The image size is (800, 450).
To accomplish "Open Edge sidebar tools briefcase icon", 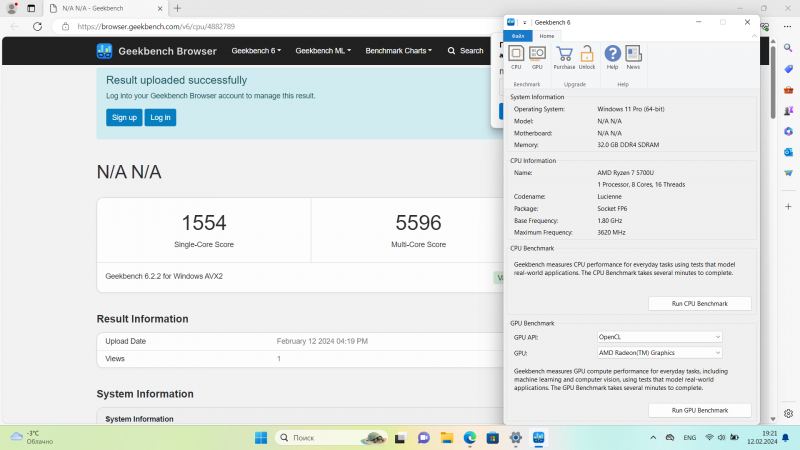I will (x=788, y=90).
